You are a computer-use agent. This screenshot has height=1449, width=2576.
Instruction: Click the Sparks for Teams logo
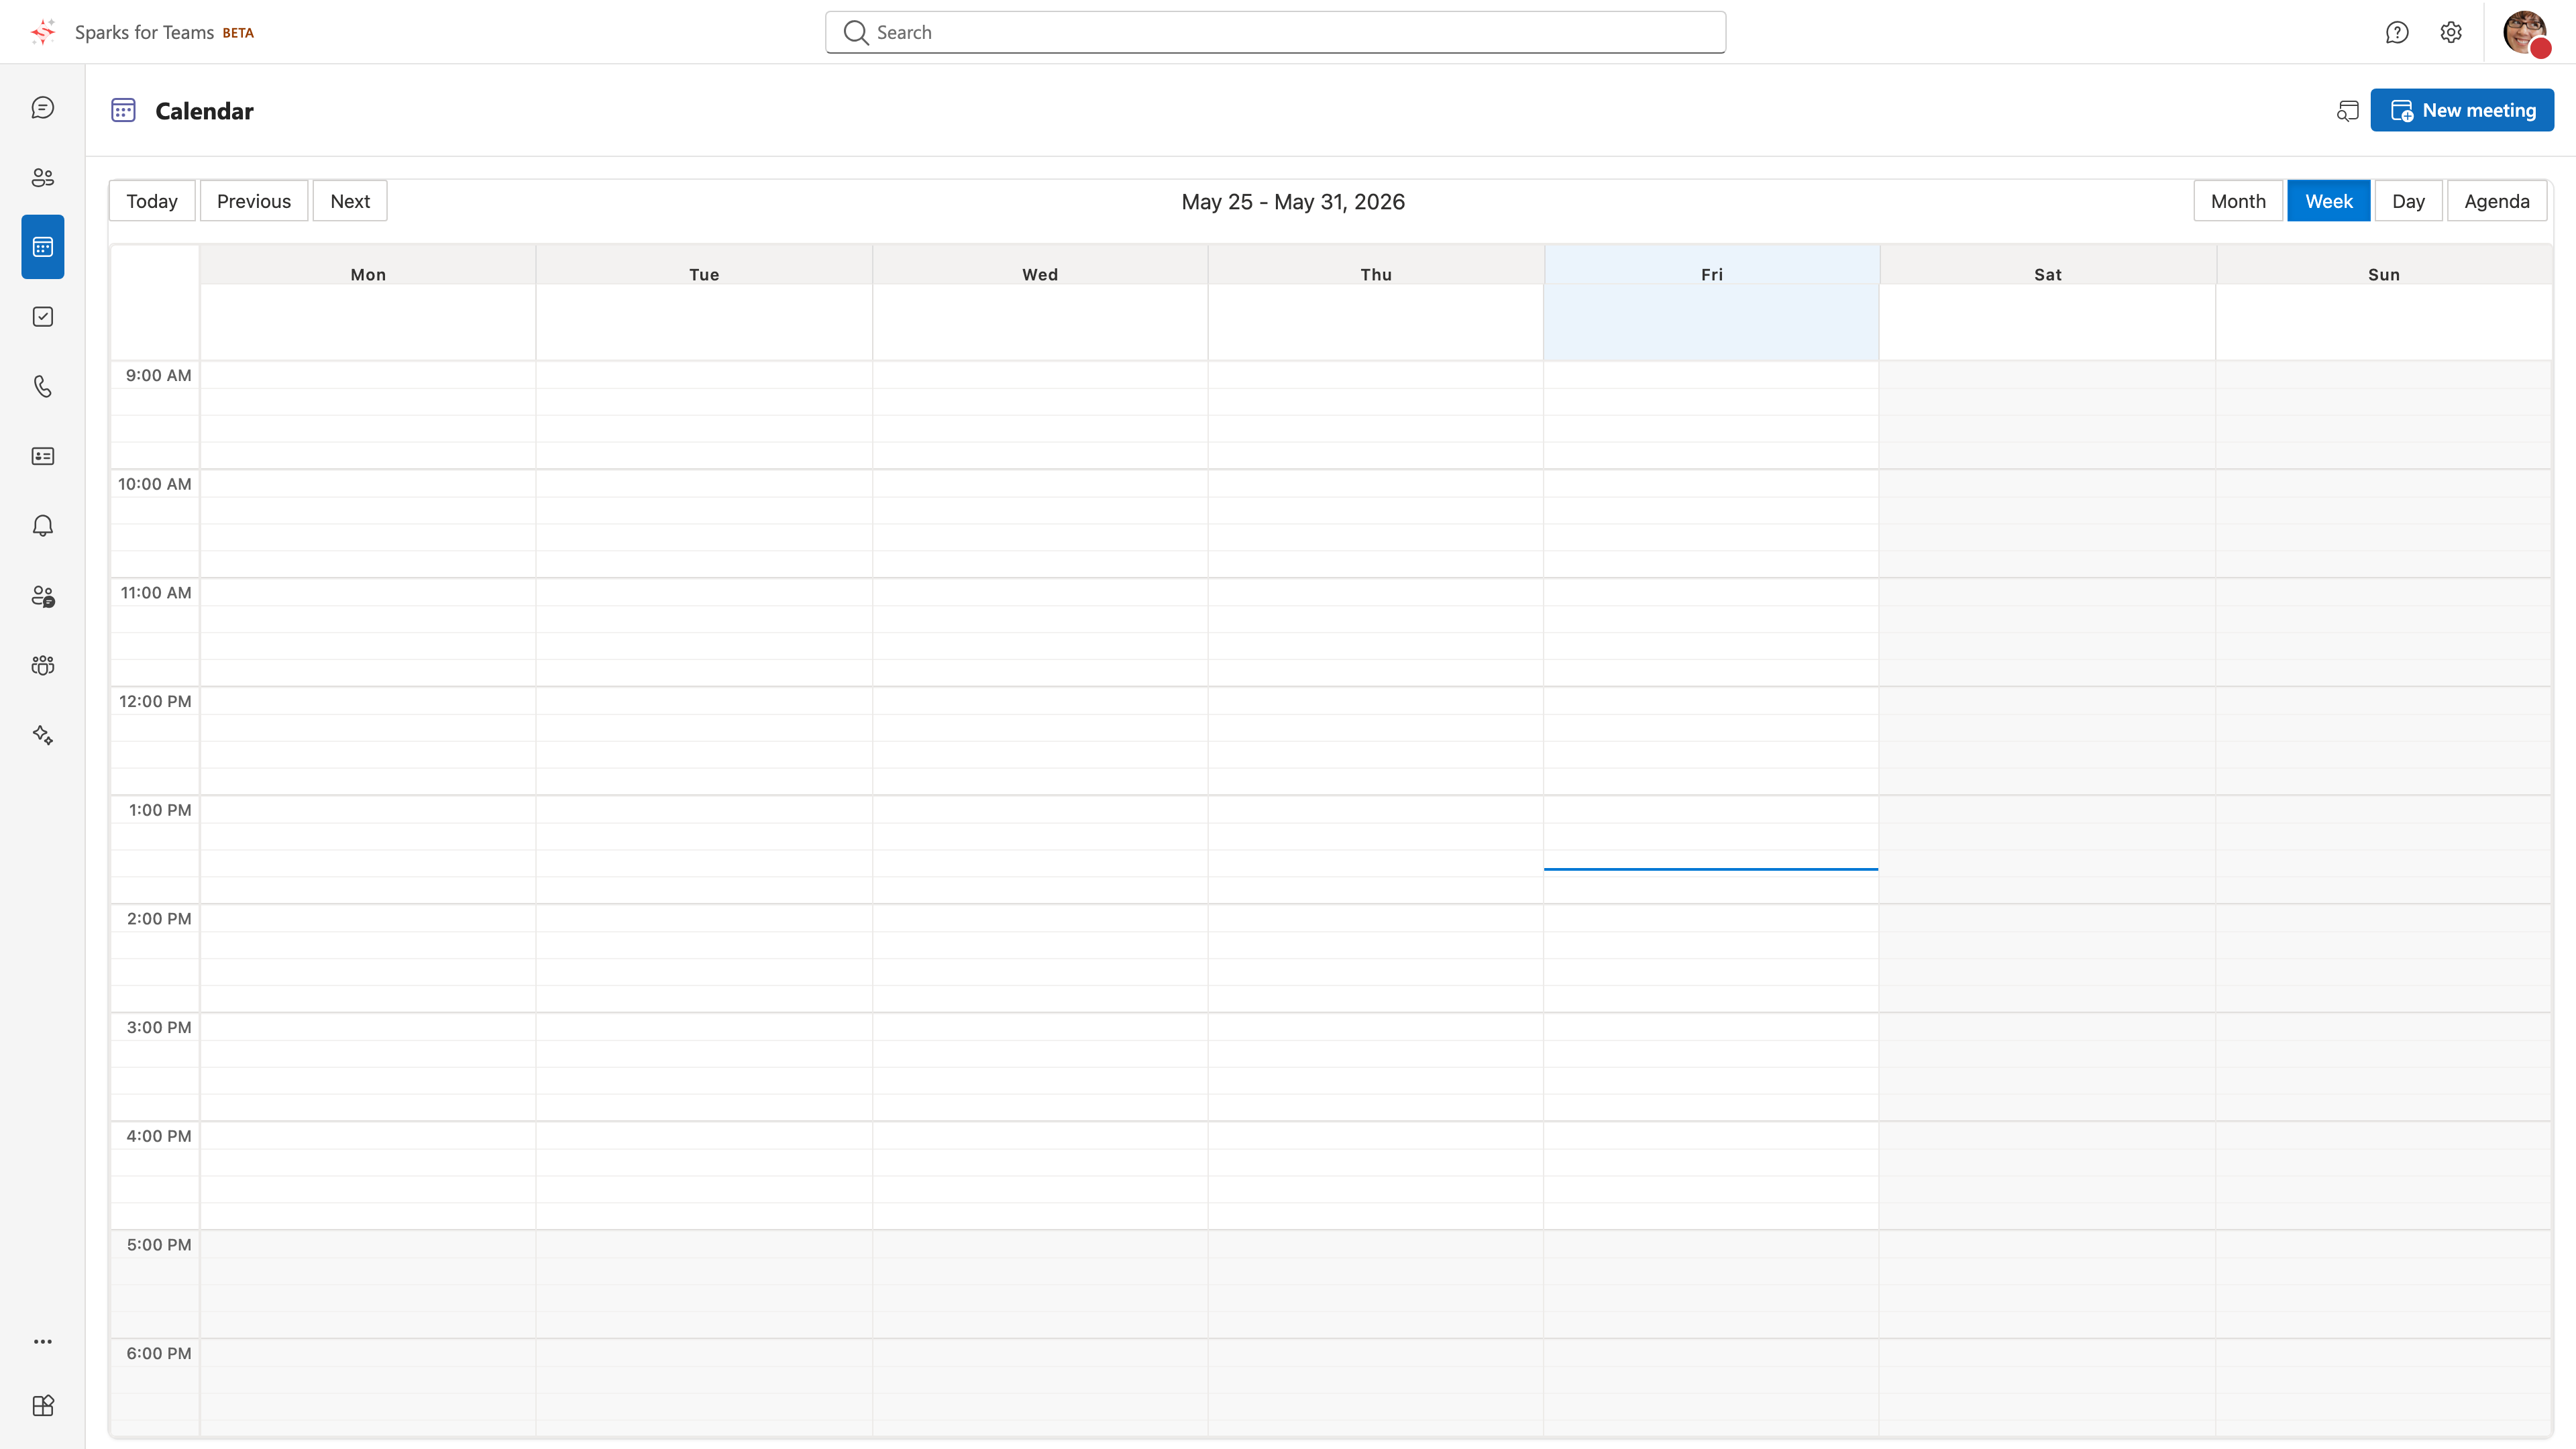43,32
